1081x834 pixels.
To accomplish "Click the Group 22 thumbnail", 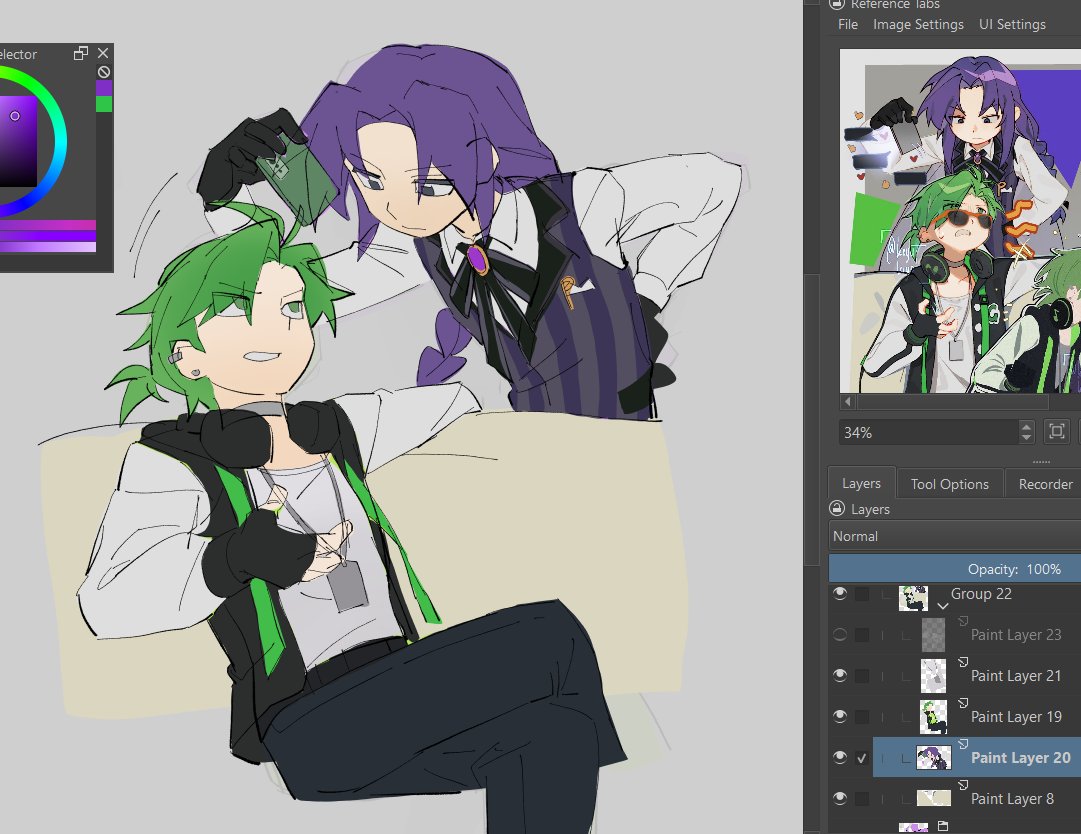I will click(x=913, y=598).
